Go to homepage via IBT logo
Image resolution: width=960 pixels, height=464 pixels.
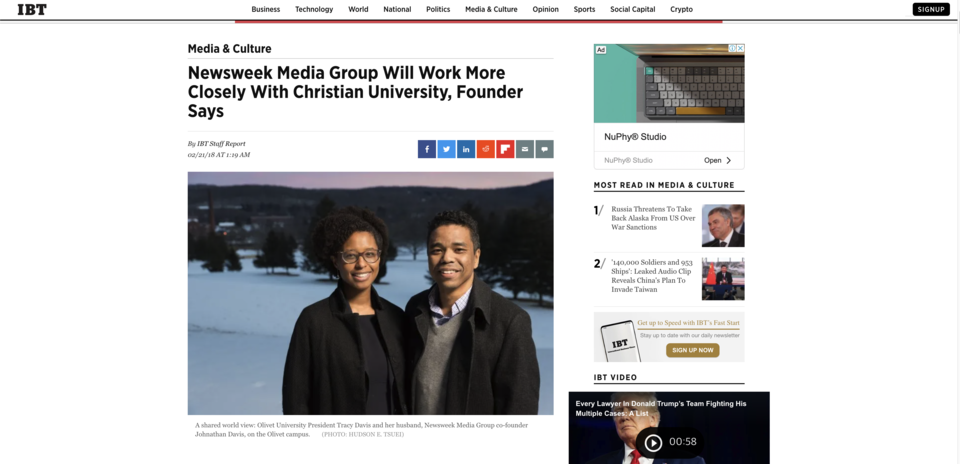(x=32, y=9)
